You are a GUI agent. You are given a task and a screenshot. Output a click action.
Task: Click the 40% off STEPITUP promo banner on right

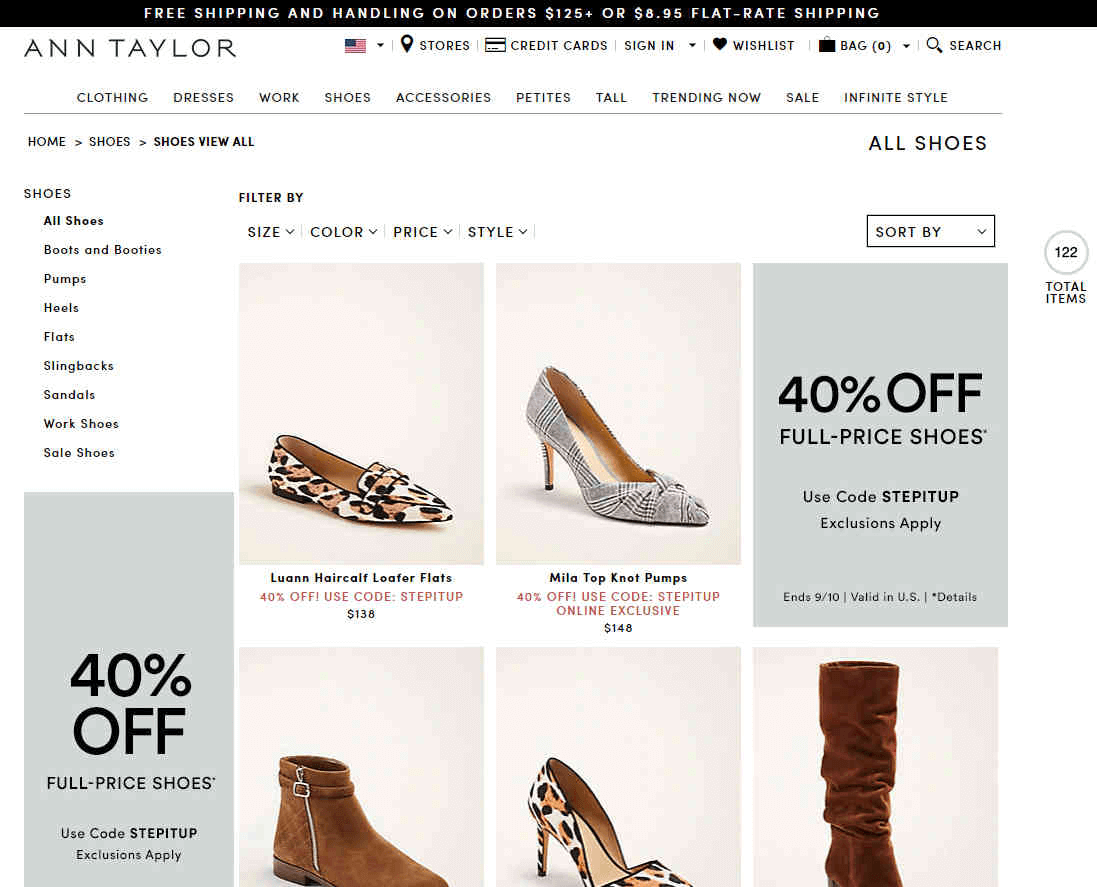tap(880, 445)
